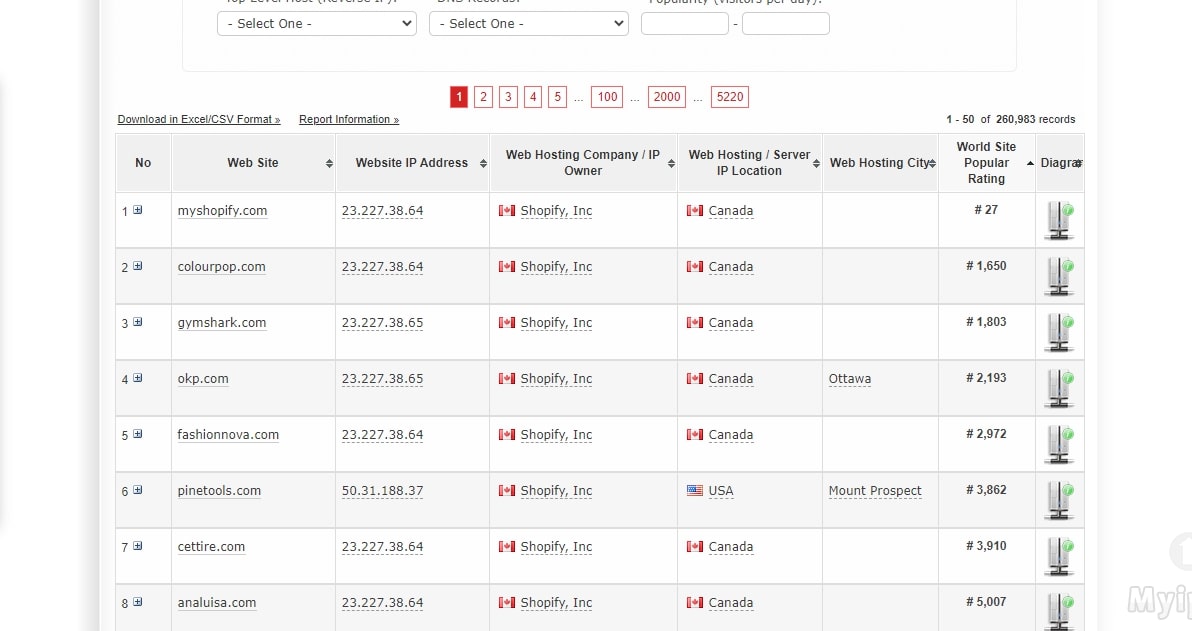Open the Report Information link
This screenshot has width=1192, height=631.
348,120
